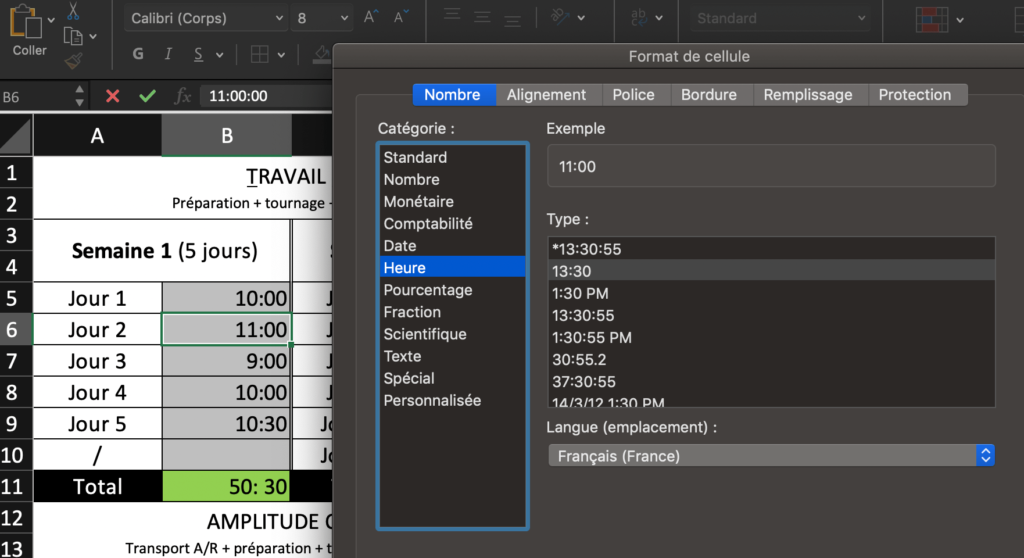Select cell B5 containing 10:00
This screenshot has width=1024, height=558.
[x=227, y=298]
